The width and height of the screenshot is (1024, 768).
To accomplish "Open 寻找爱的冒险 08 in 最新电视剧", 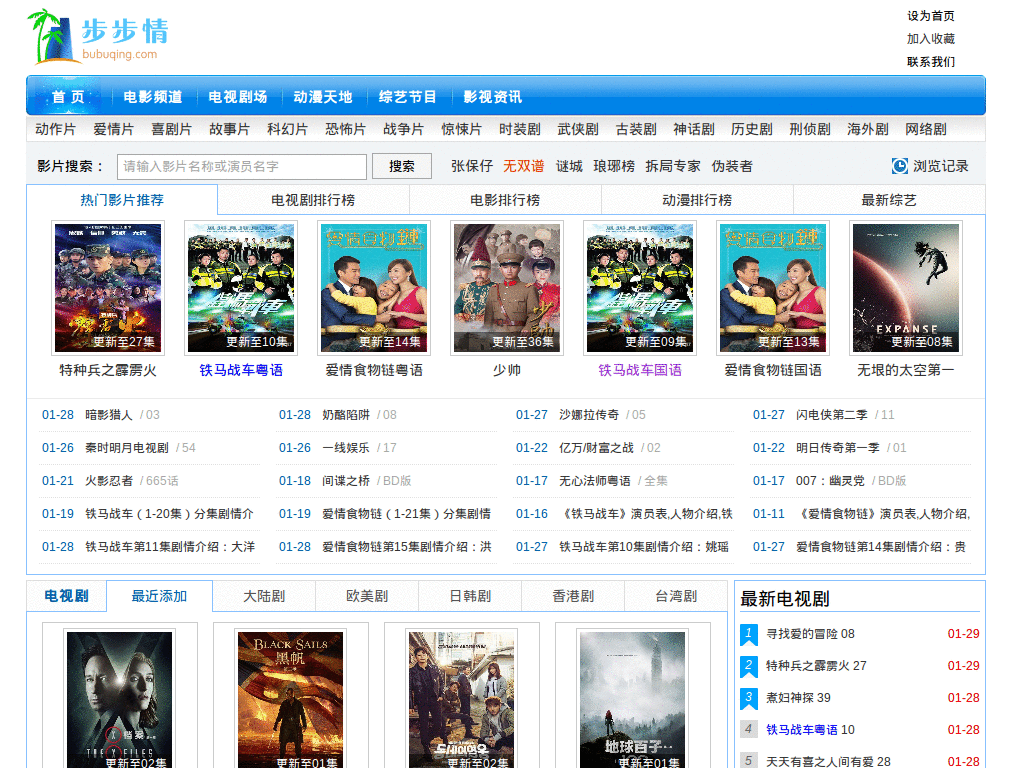I will coord(810,634).
